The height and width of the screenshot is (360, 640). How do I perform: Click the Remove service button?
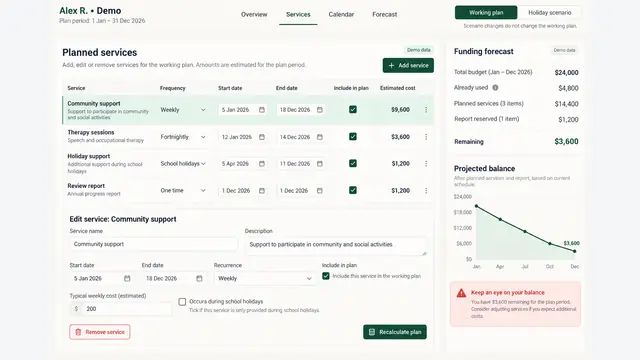click(100, 332)
